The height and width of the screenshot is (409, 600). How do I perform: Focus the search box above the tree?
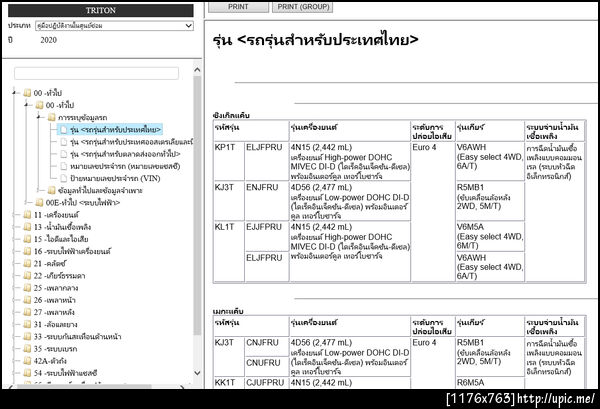click(x=96, y=73)
